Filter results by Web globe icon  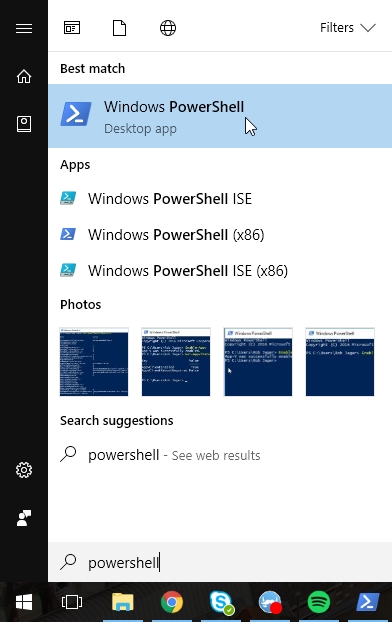(x=168, y=28)
